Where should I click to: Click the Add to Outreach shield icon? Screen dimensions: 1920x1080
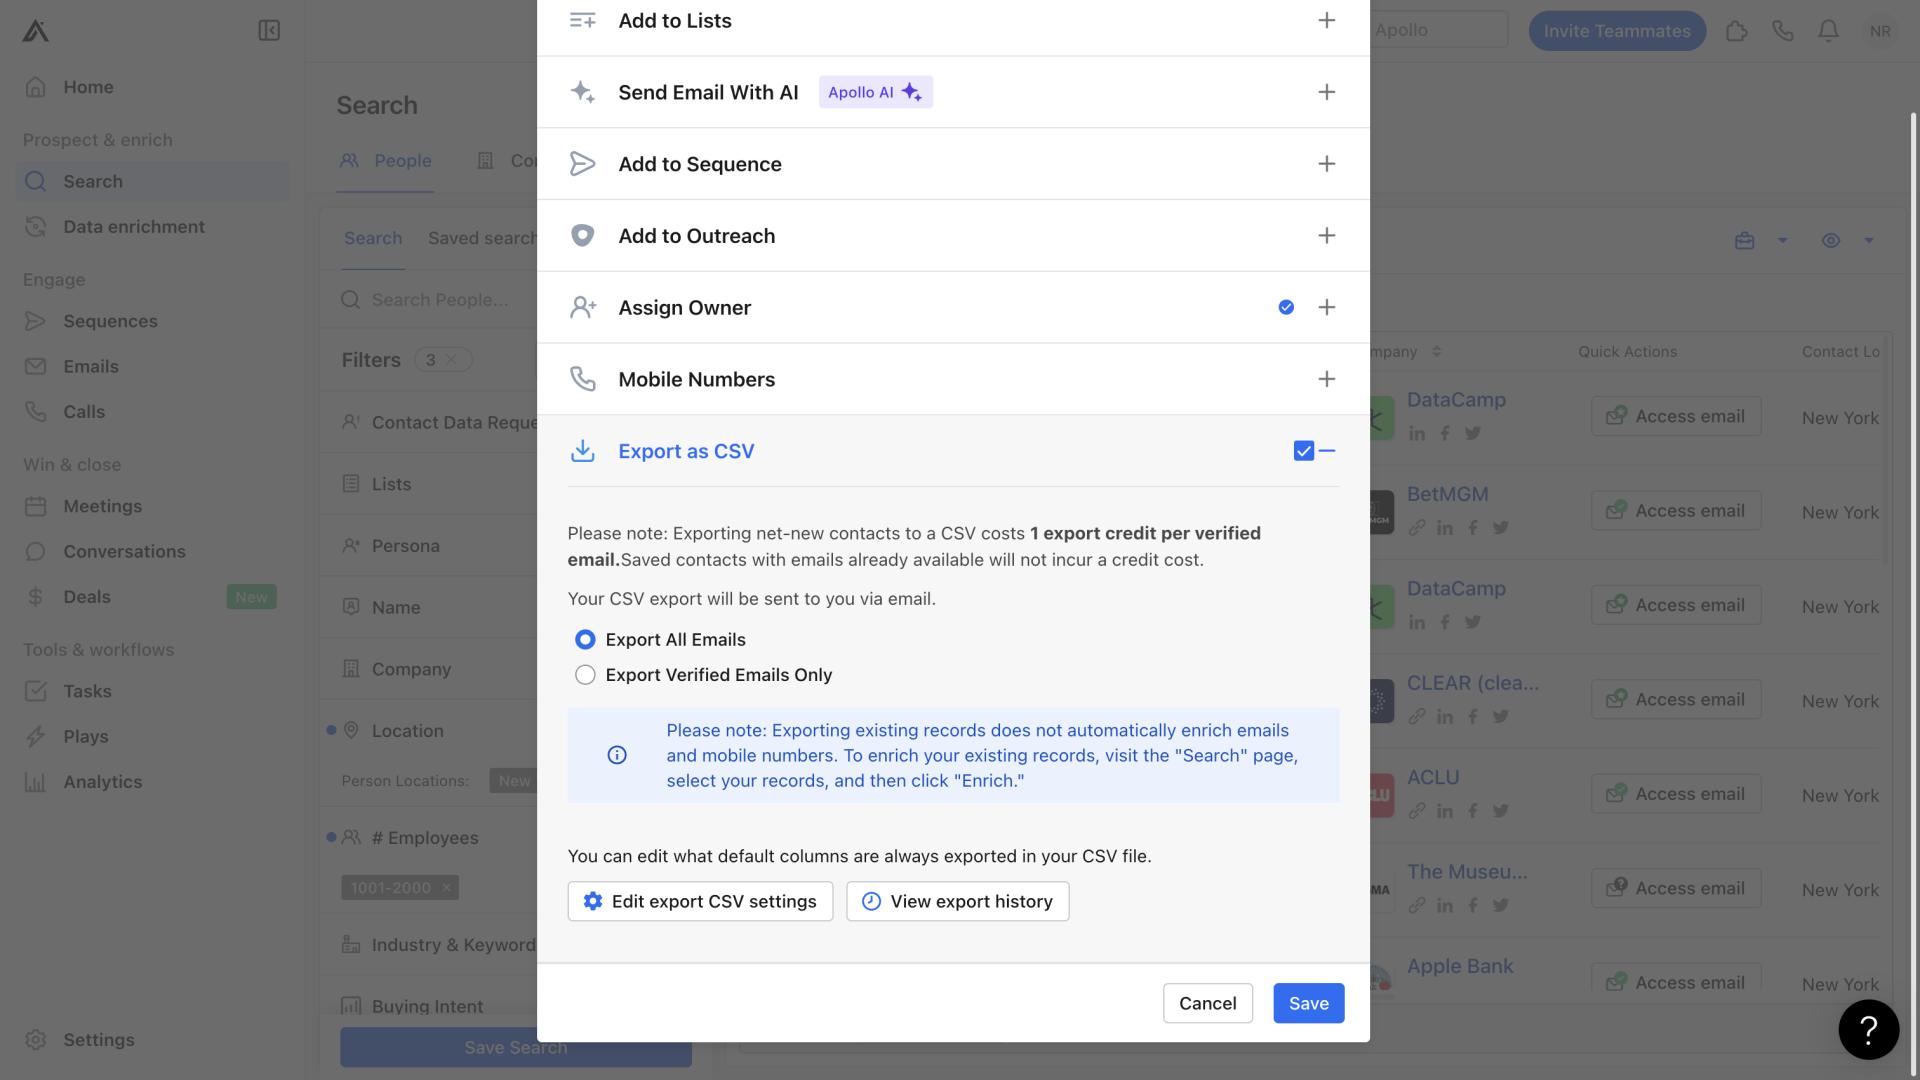tap(582, 236)
